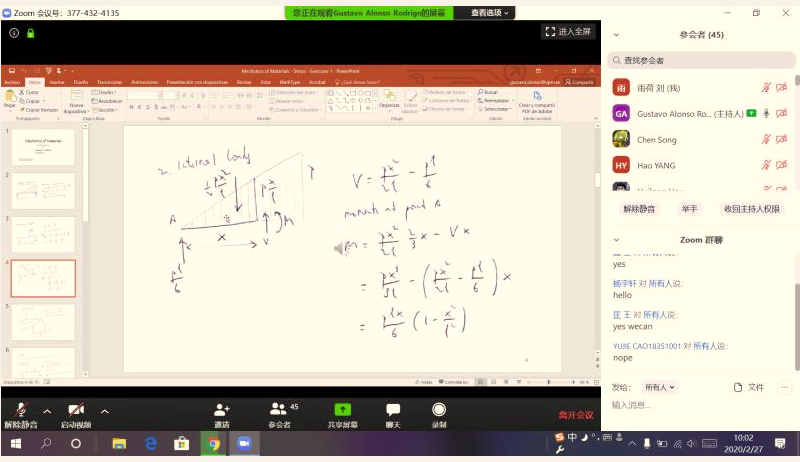The image size is (800, 462).
Task: Expand audio options arrow beside microphone
Action: pos(47,411)
